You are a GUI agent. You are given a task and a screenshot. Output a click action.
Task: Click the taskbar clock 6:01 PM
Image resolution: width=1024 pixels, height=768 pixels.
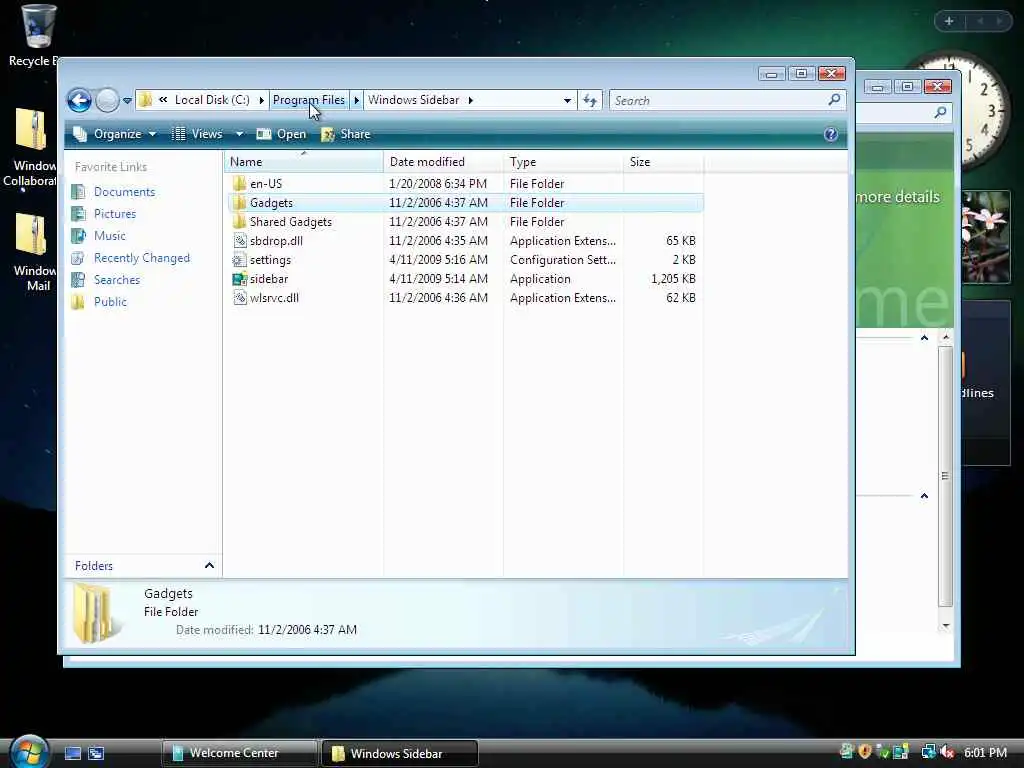click(x=985, y=753)
